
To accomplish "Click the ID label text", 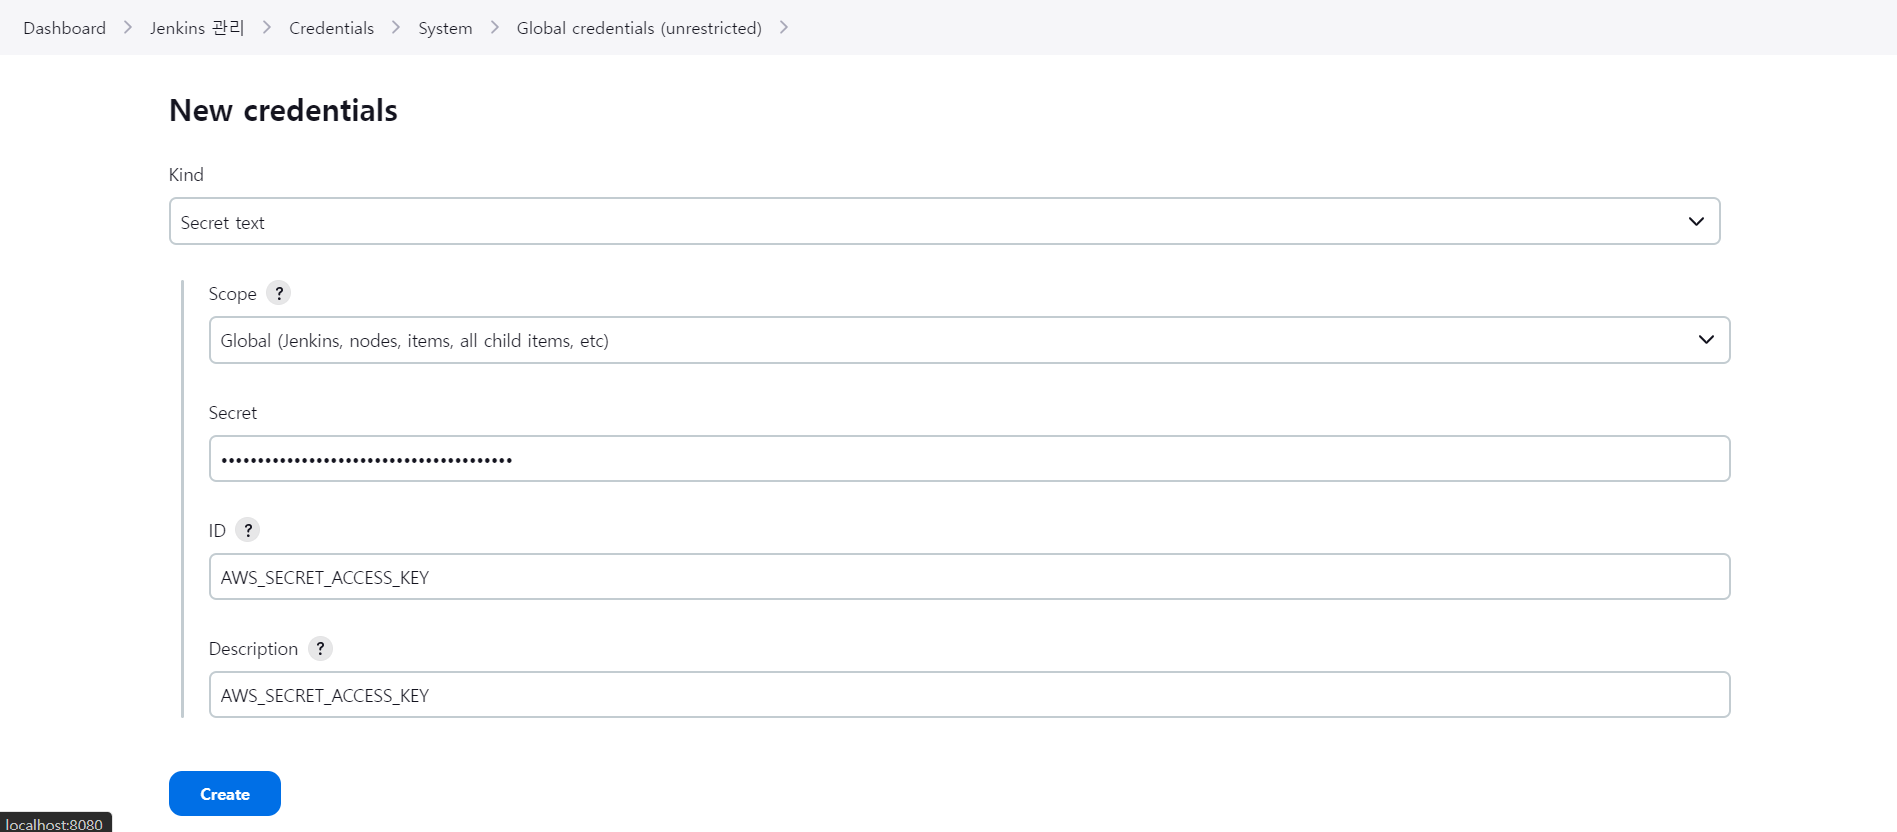I will [217, 530].
